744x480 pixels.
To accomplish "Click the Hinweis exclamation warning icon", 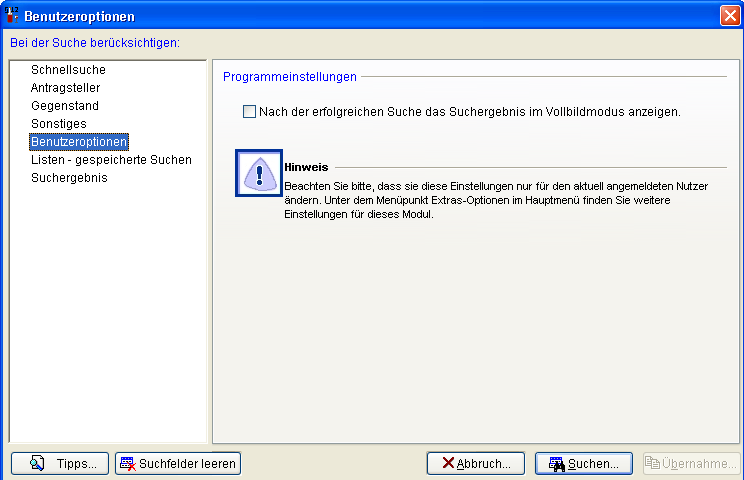I will 259,173.
